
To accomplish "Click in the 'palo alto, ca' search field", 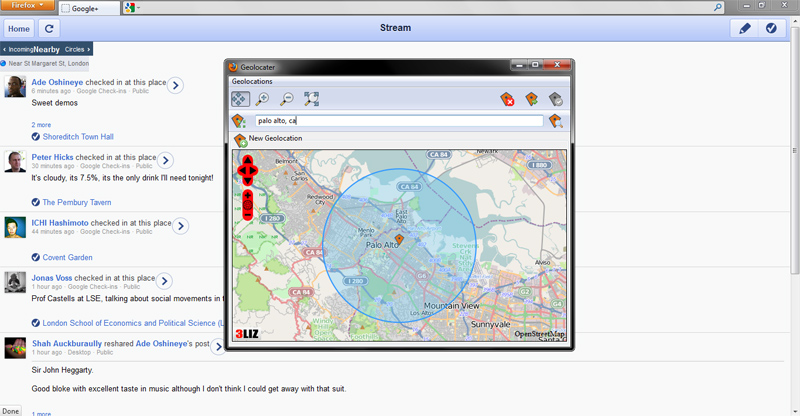I will [x=398, y=121].
